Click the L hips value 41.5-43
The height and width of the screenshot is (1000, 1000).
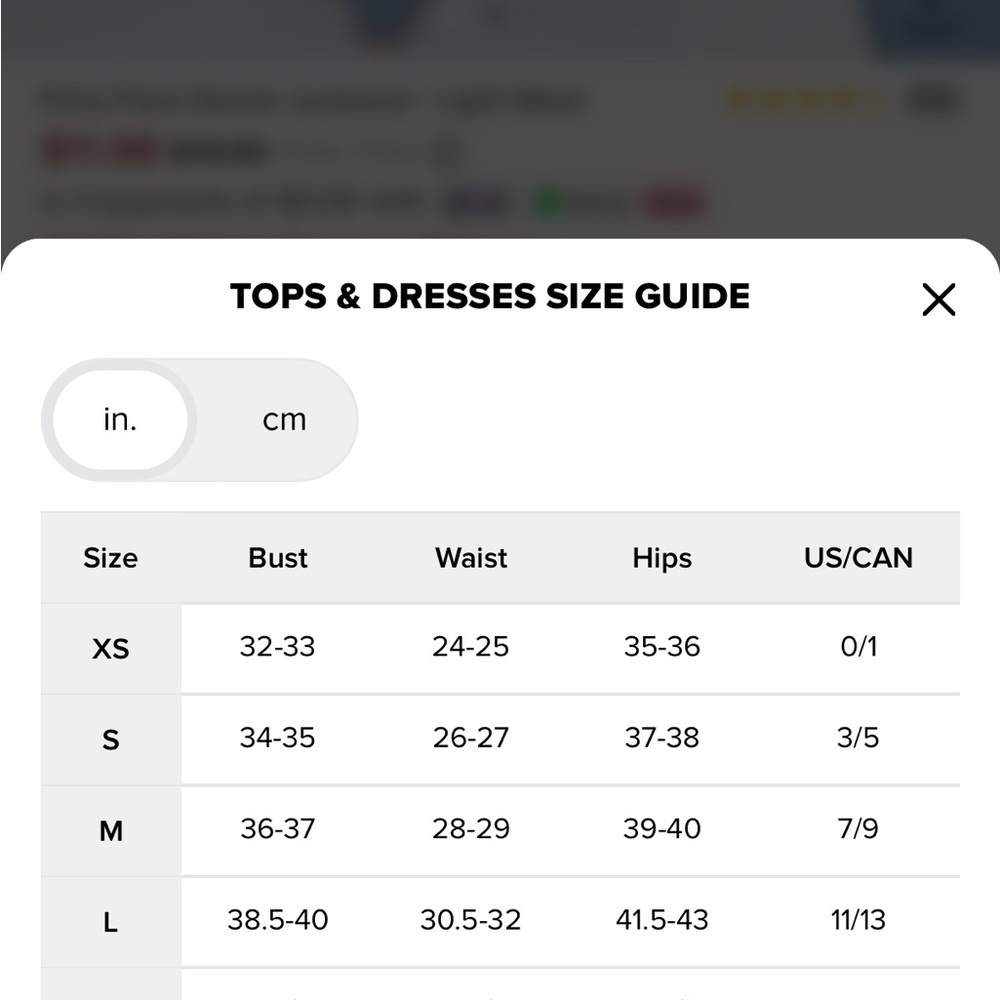point(662,920)
